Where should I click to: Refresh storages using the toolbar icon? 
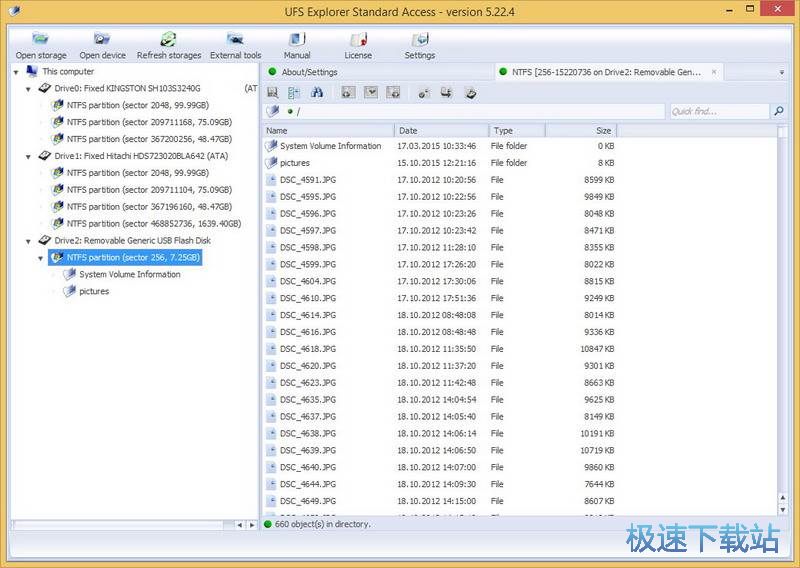[168, 41]
